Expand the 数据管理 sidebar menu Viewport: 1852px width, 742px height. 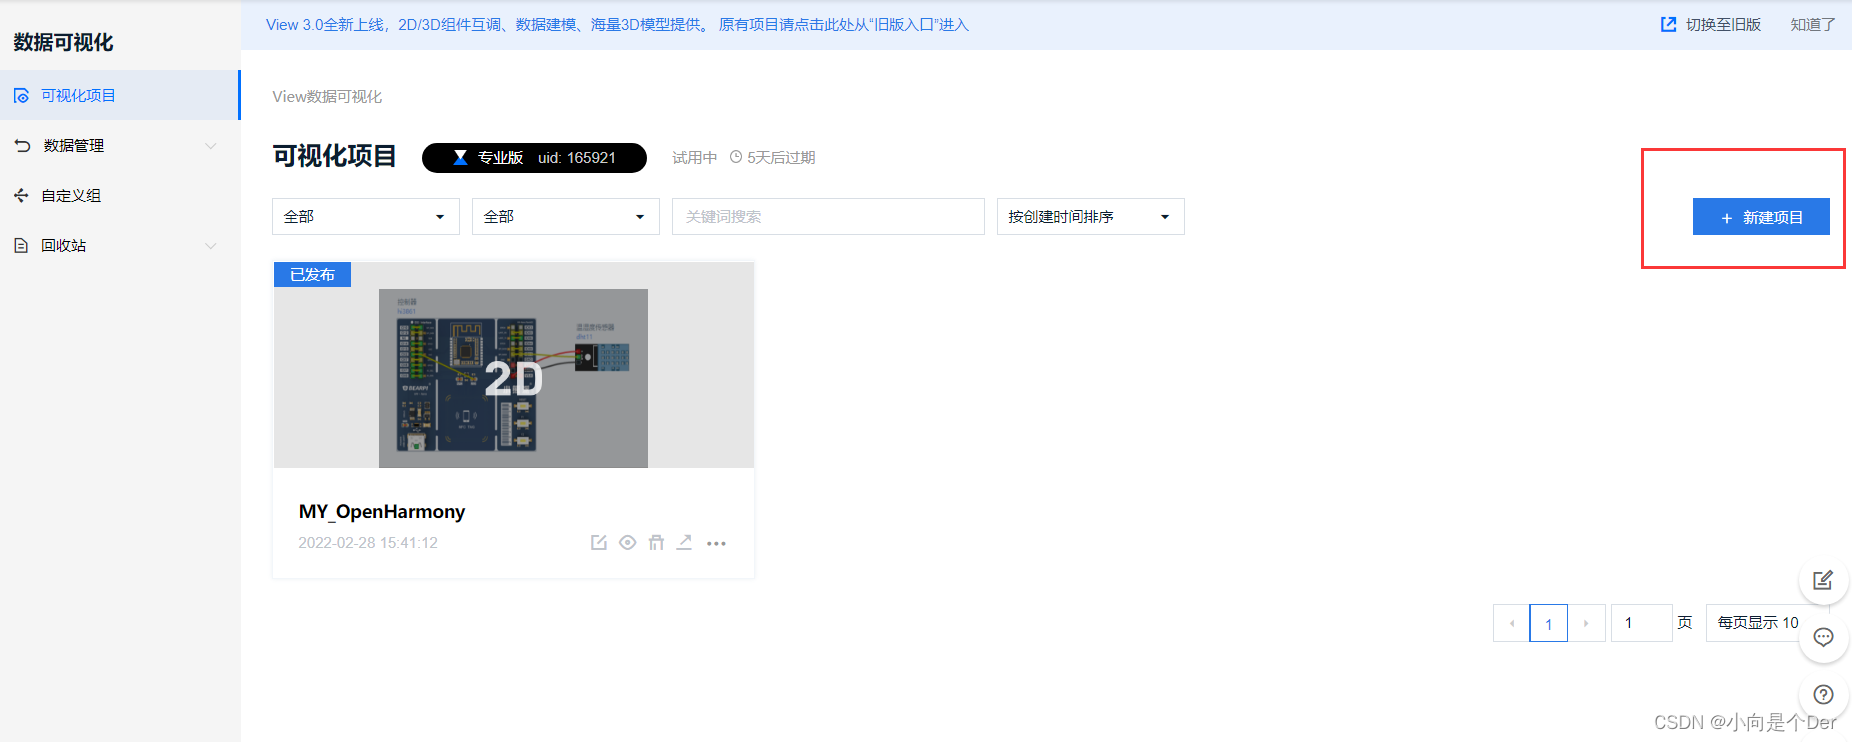tap(120, 145)
